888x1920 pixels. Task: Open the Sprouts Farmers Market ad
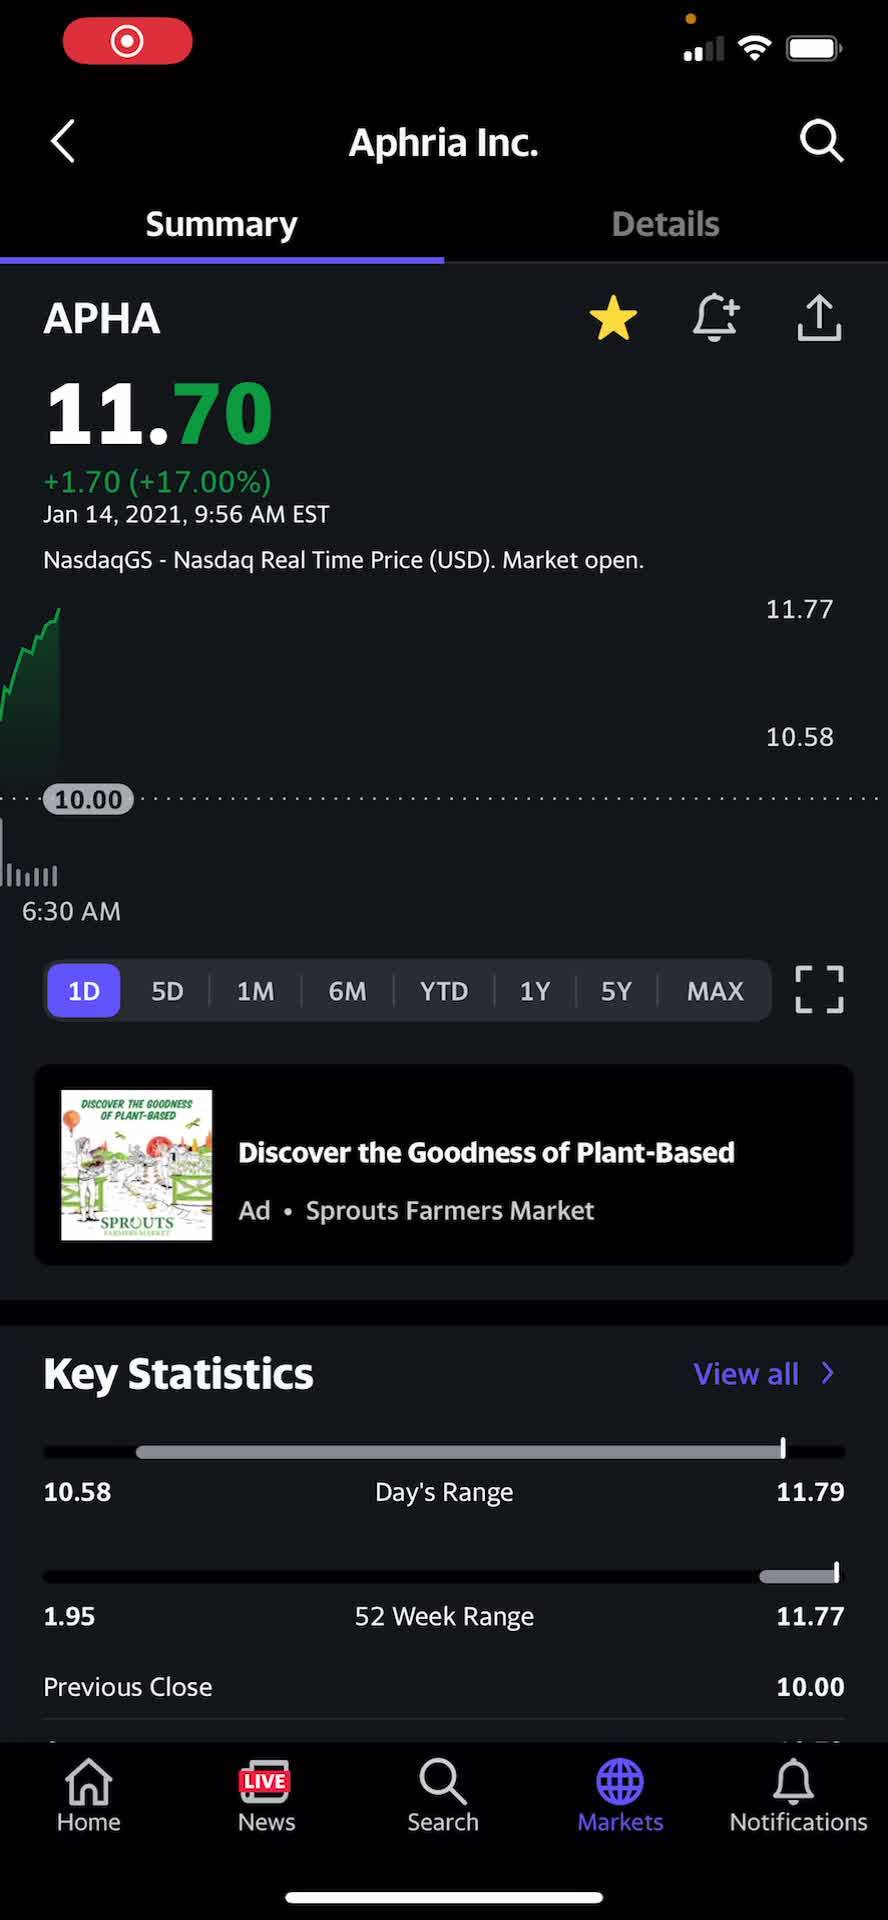point(444,1165)
